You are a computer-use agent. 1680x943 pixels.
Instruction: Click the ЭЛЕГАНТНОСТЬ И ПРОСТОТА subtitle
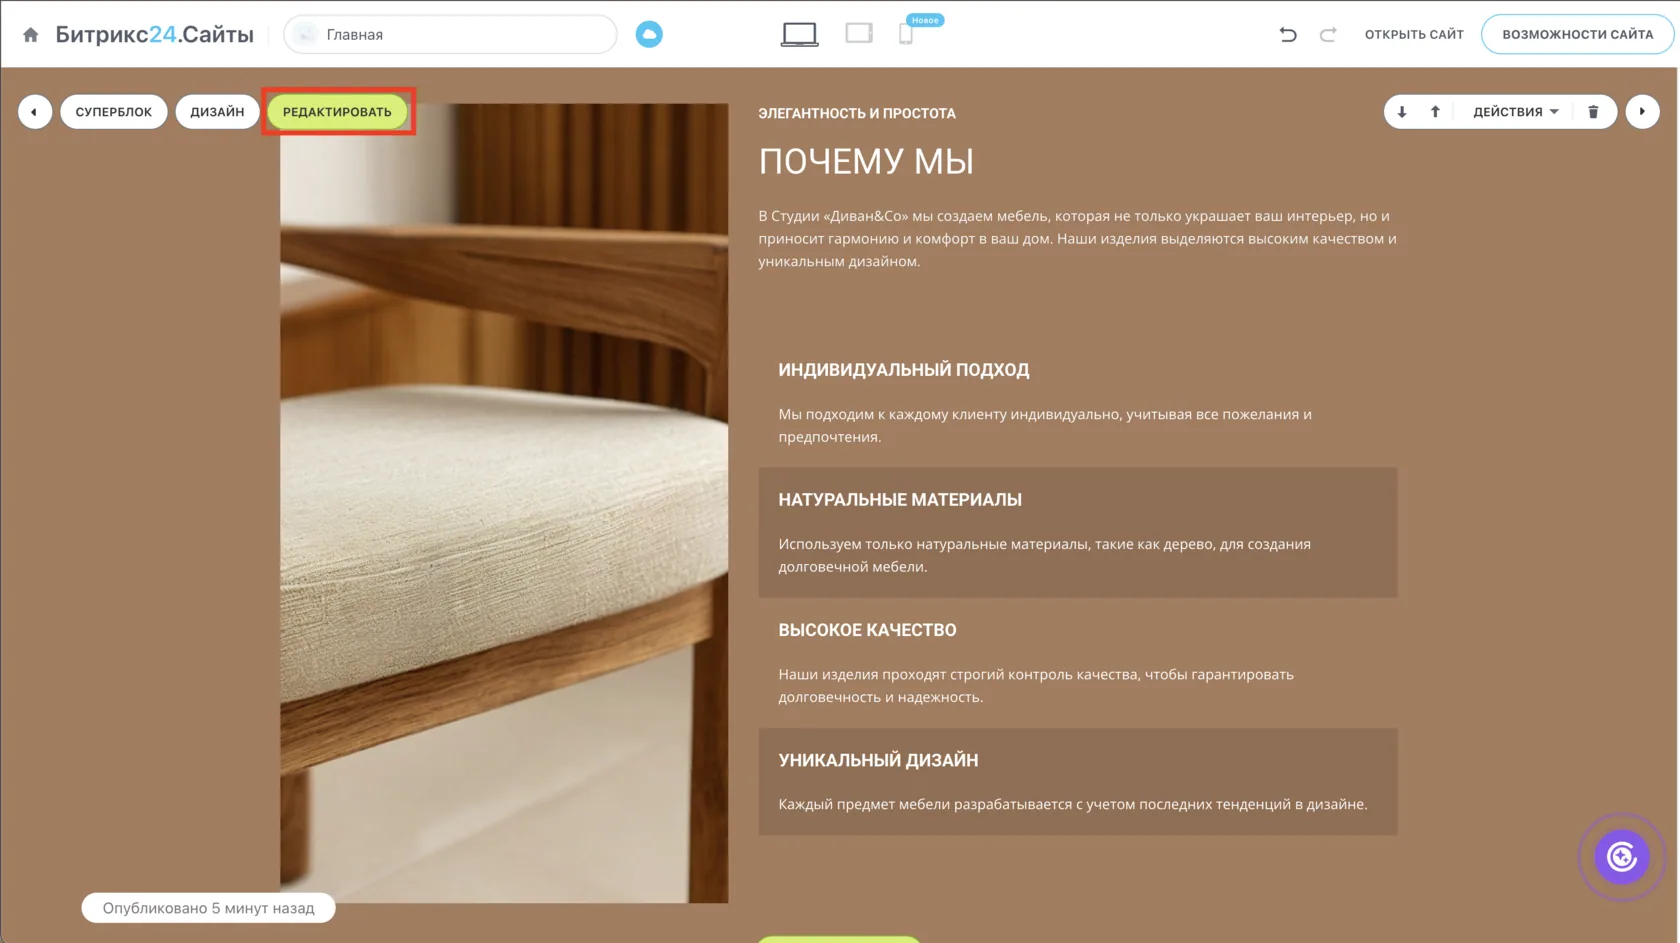tap(857, 114)
